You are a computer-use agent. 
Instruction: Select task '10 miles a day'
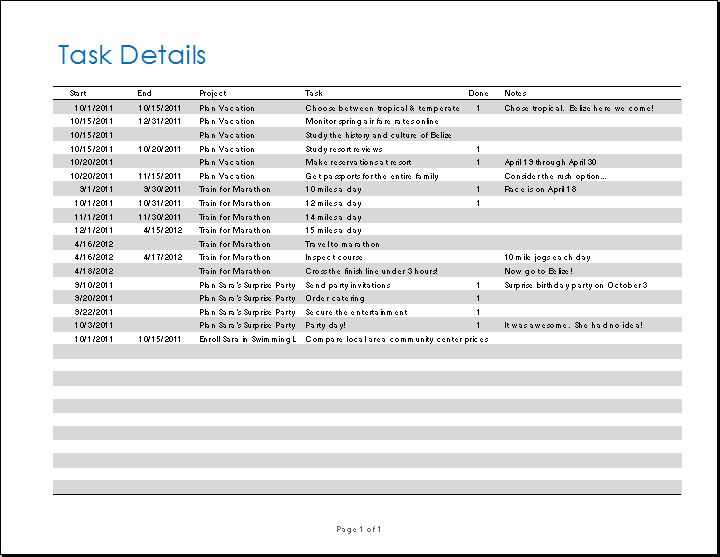333,190
